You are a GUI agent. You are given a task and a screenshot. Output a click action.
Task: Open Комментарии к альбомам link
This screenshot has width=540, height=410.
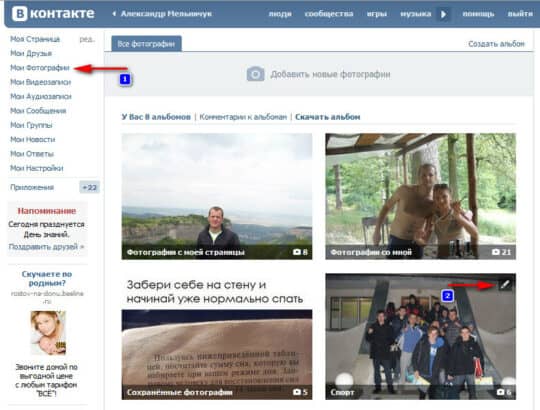[x=243, y=117]
